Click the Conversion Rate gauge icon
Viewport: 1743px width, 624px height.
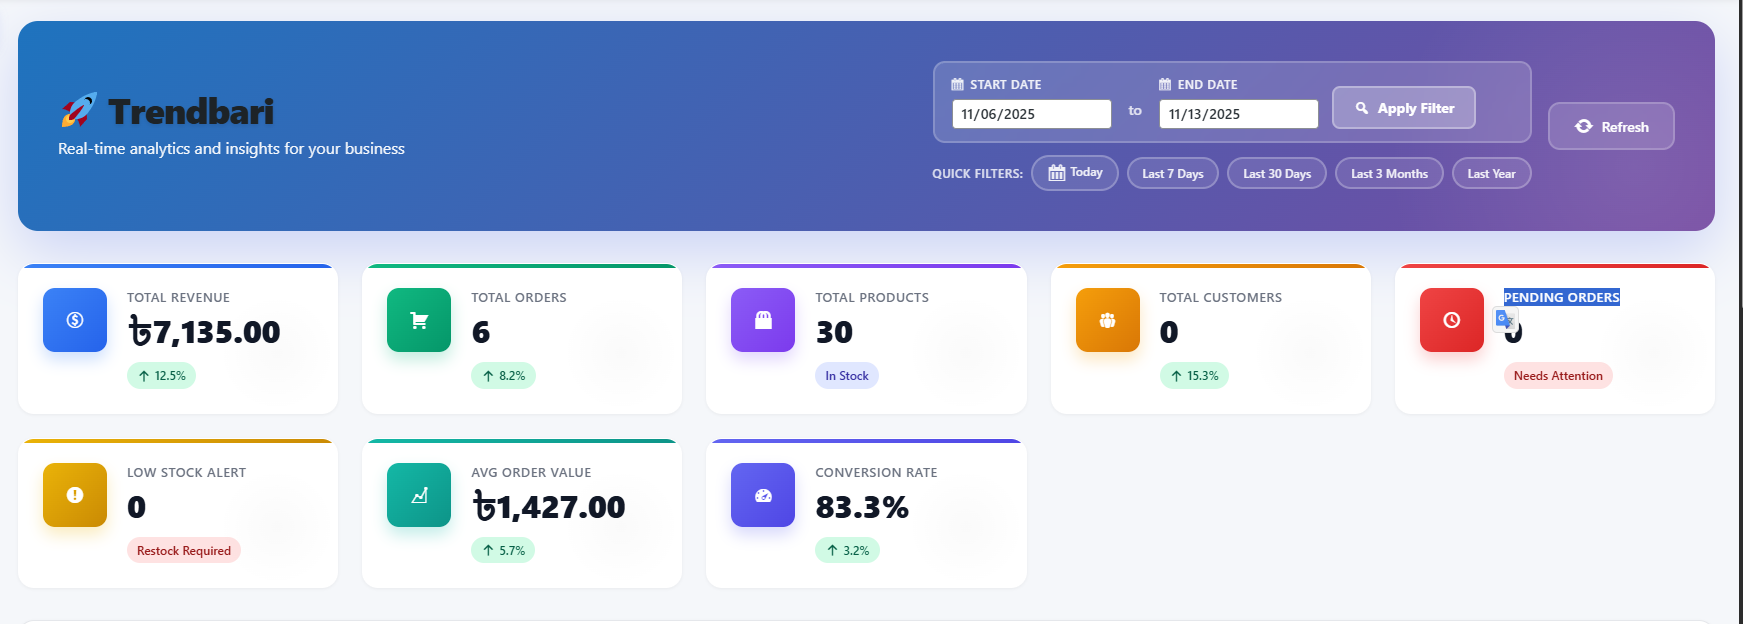[x=763, y=495]
